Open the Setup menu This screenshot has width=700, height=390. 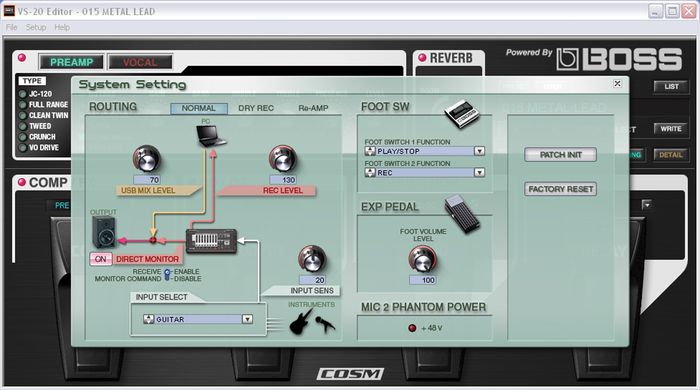coord(36,27)
